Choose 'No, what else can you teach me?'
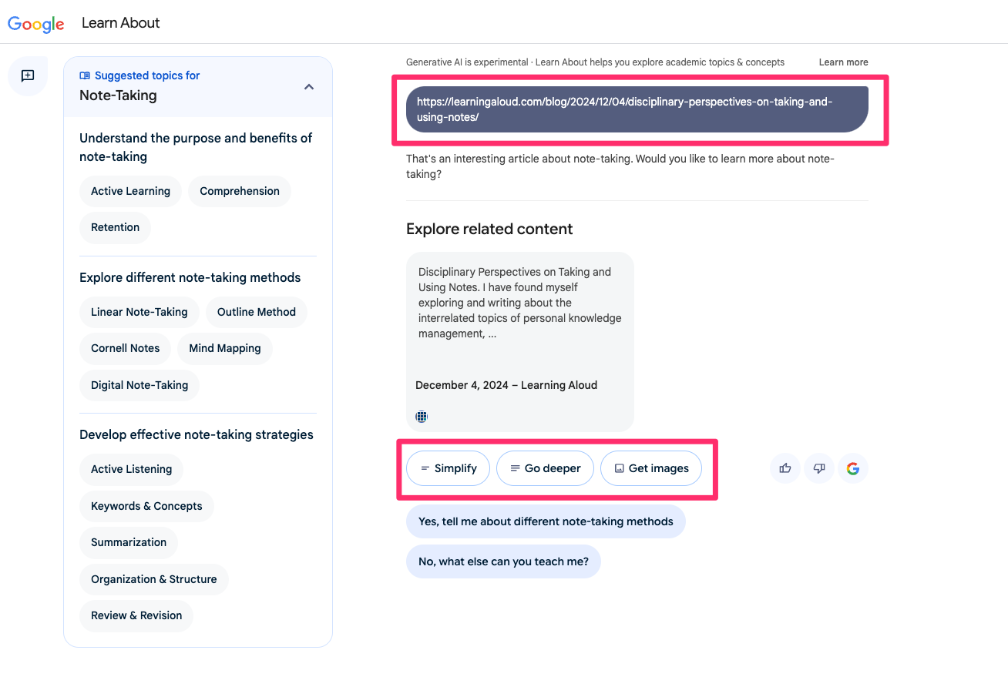Image resolution: width=1008 pixels, height=687 pixels. coord(503,562)
